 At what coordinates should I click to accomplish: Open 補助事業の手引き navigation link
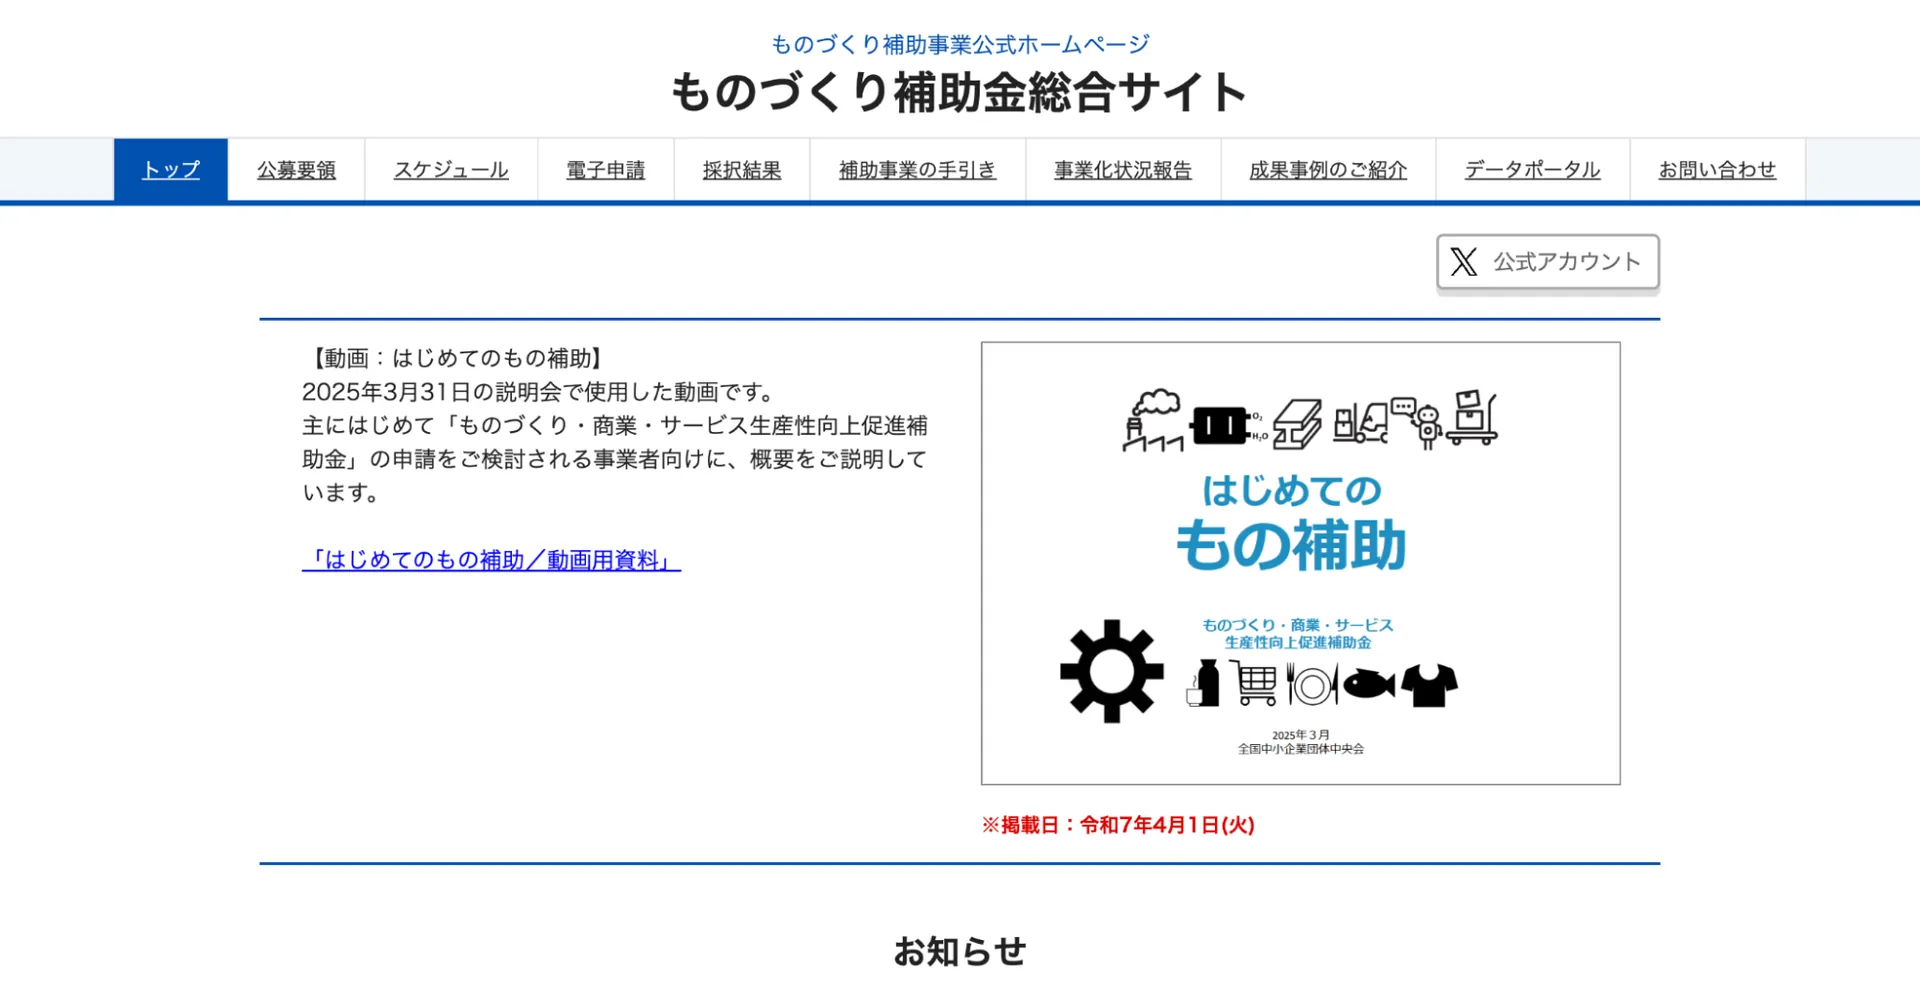[x=918, y=170]
